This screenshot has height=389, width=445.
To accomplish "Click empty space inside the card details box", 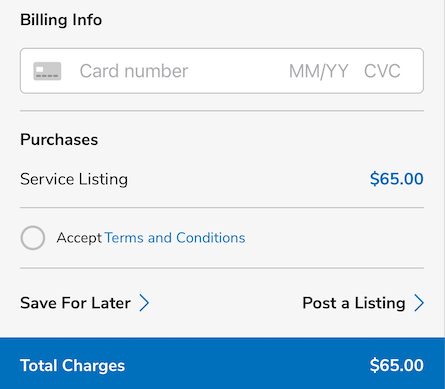I will tap(238, 71).
